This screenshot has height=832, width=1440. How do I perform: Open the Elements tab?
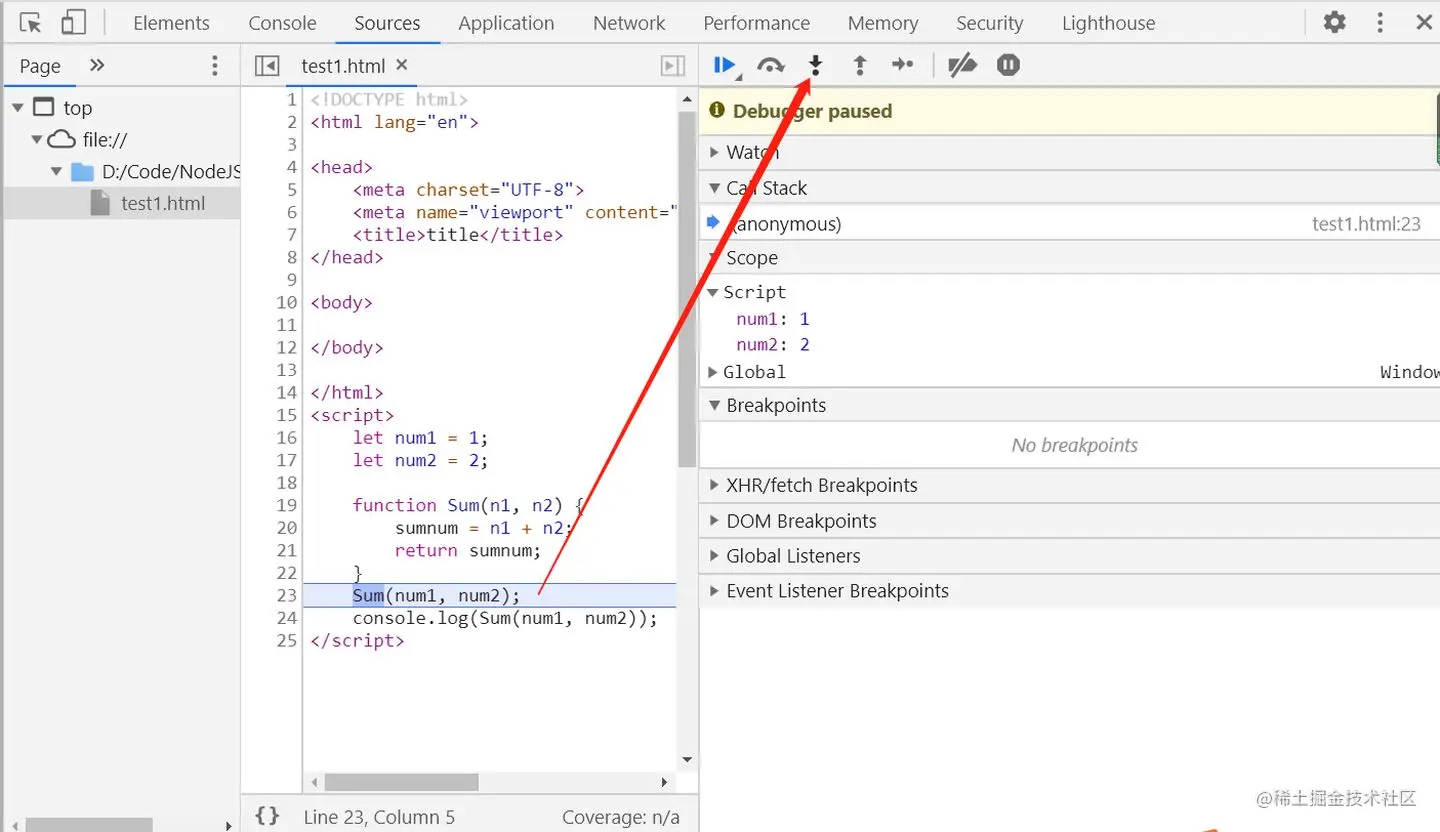pyautogui.click(x=171, y=23)
